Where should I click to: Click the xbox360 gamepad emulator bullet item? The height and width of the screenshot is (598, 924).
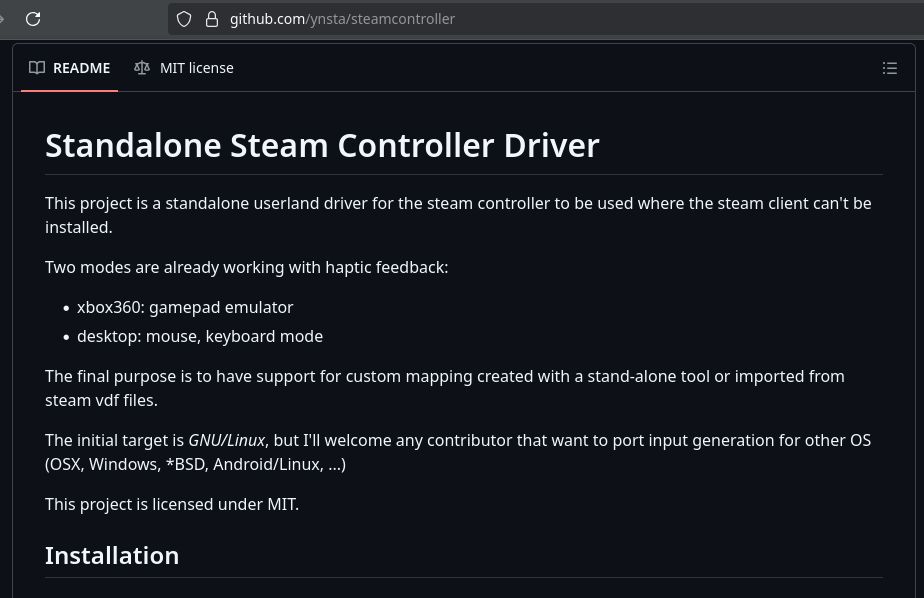(x=185, y=308)
